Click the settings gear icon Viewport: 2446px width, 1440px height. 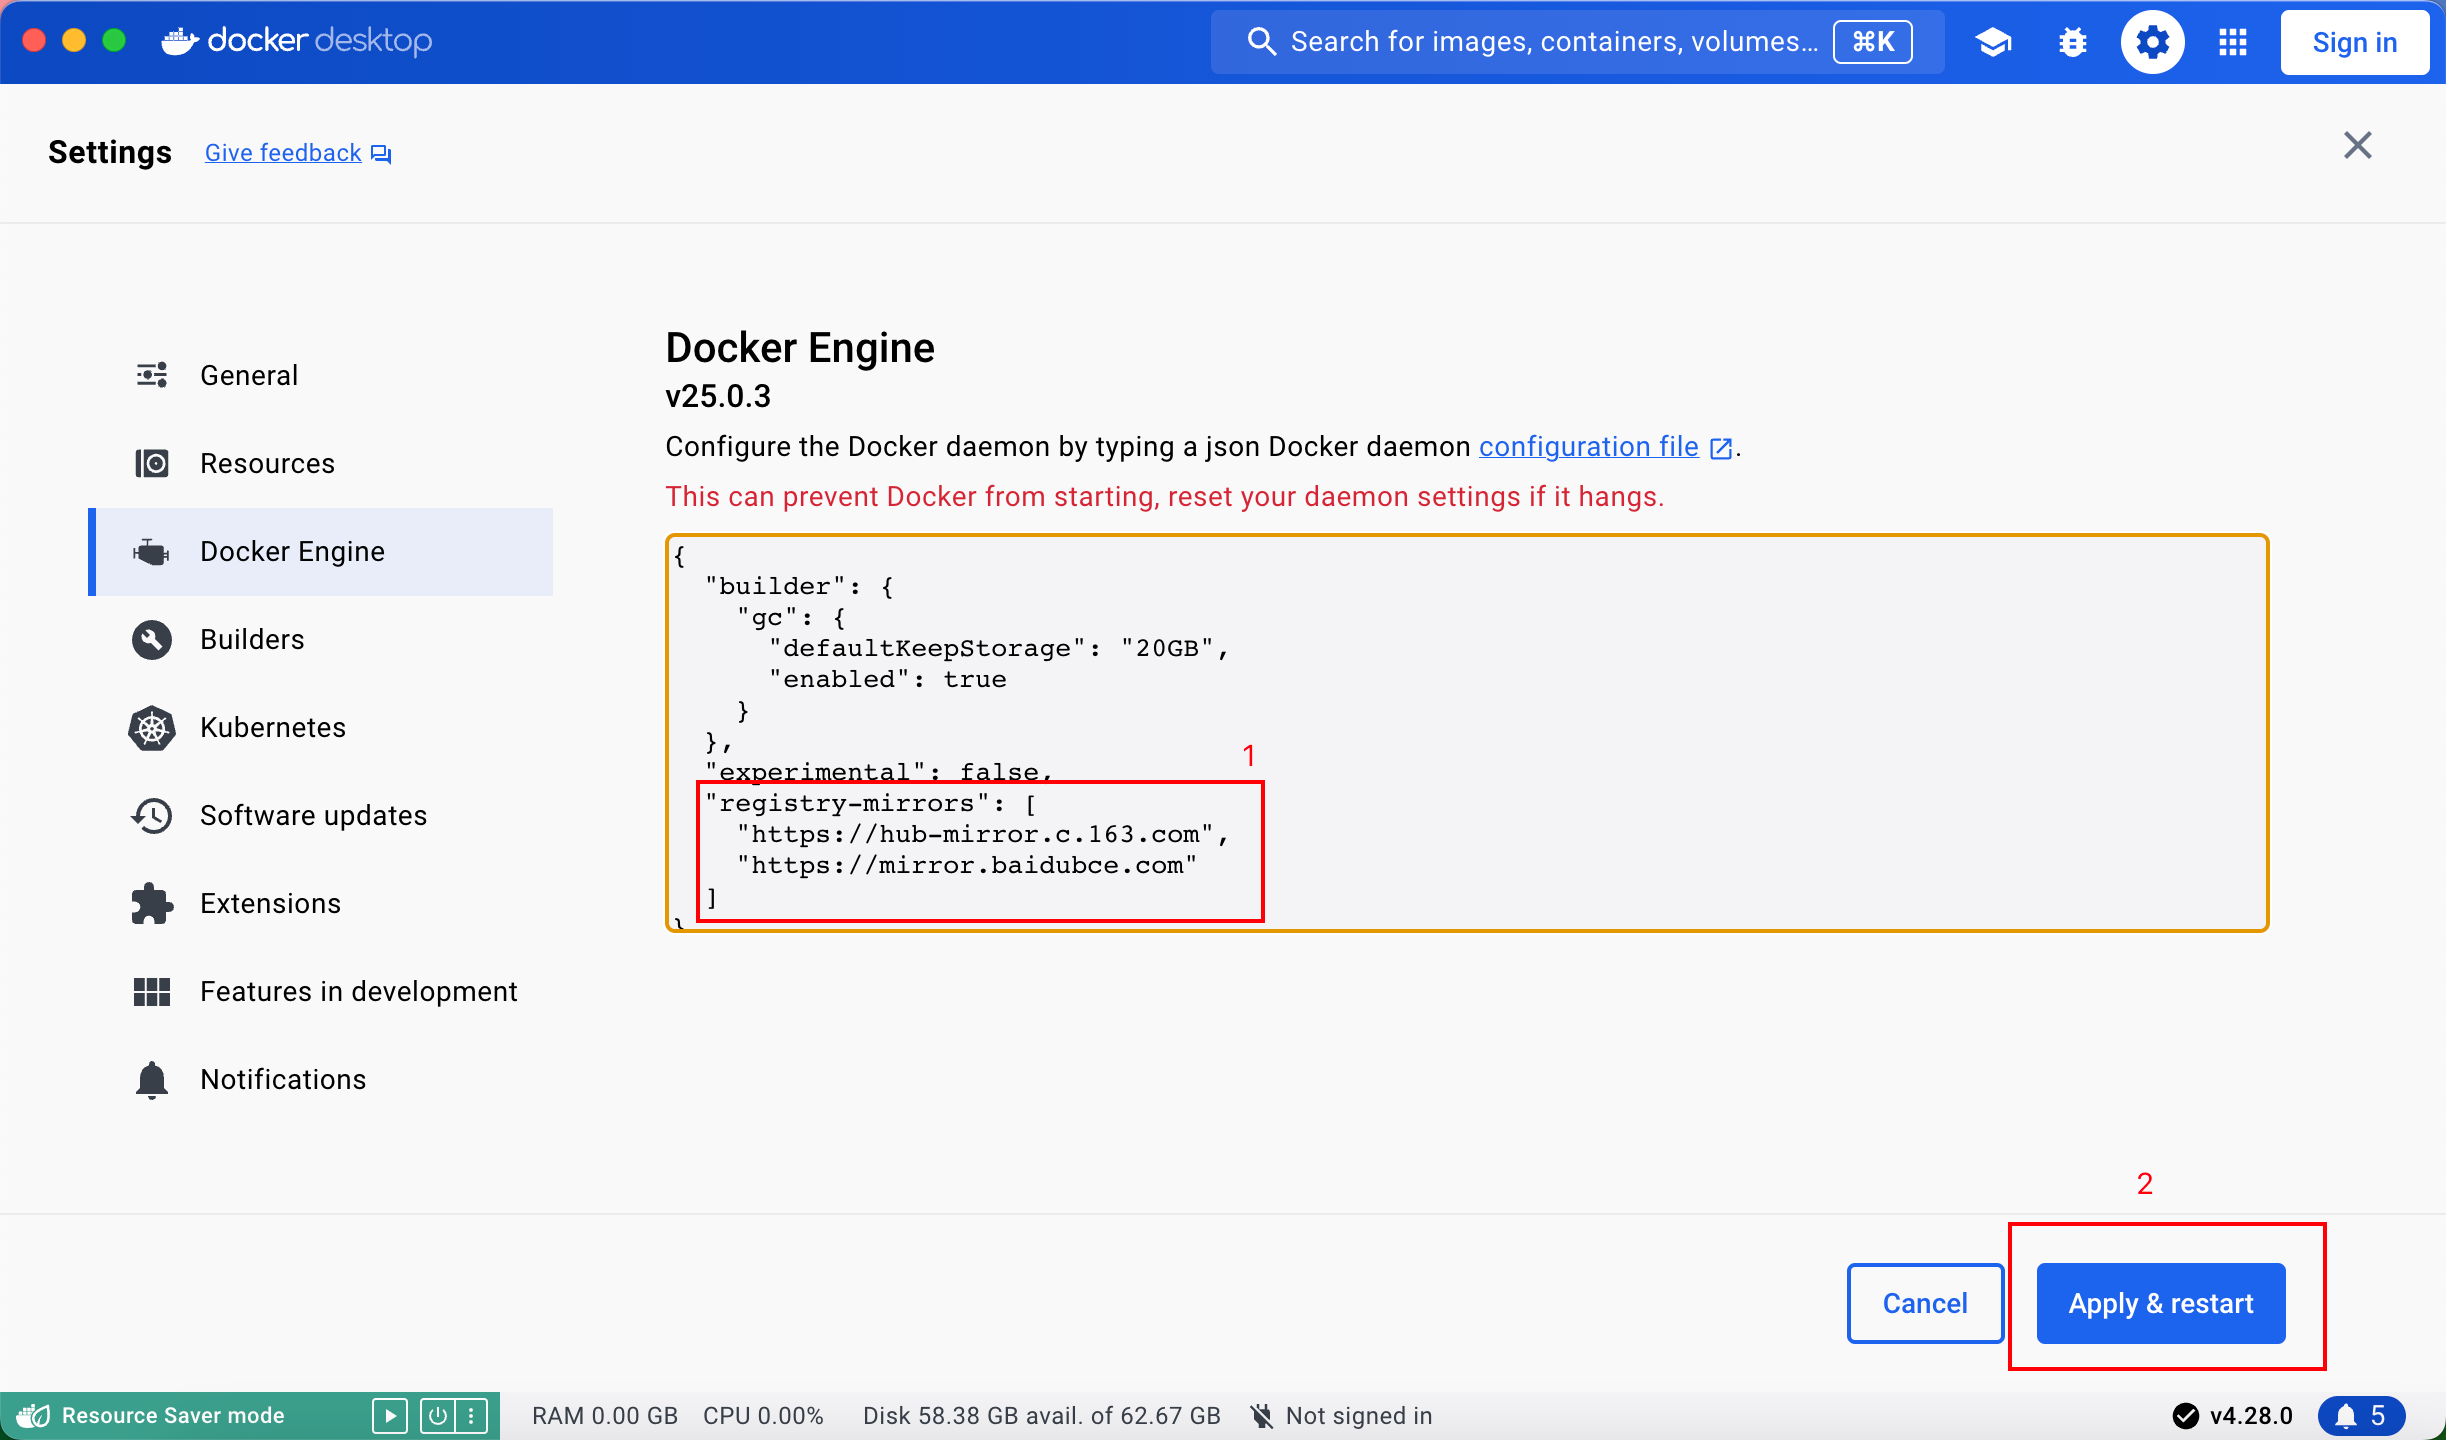(2153, 43)
